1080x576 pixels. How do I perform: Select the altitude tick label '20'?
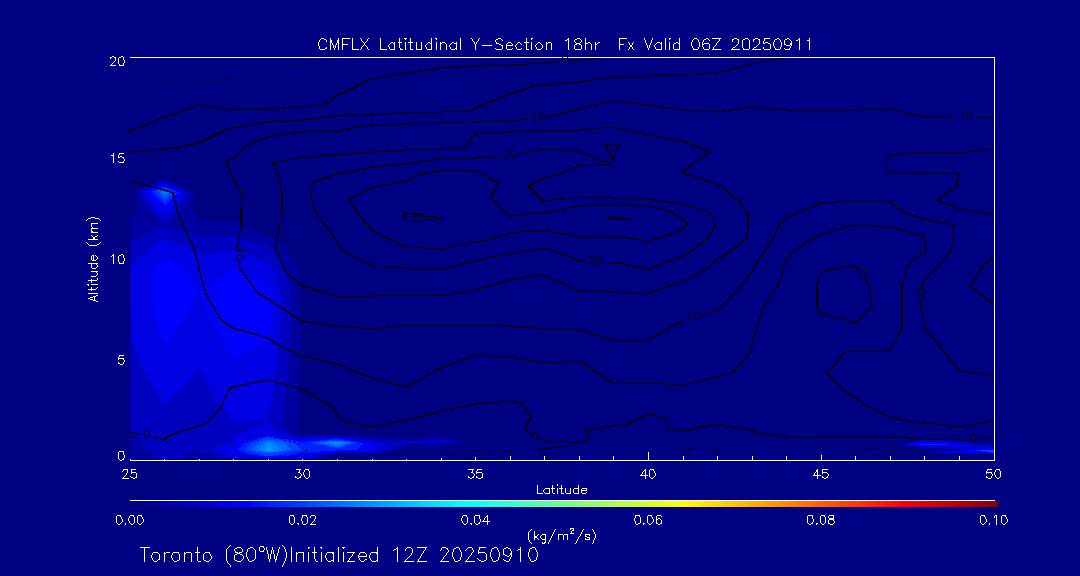click(x=117, y=60)
